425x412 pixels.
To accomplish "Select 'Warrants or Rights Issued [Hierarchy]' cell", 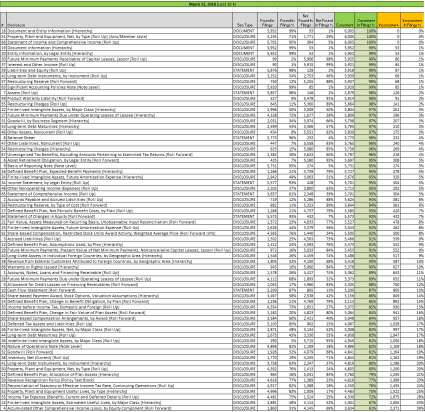I will (x=119, y=267).
